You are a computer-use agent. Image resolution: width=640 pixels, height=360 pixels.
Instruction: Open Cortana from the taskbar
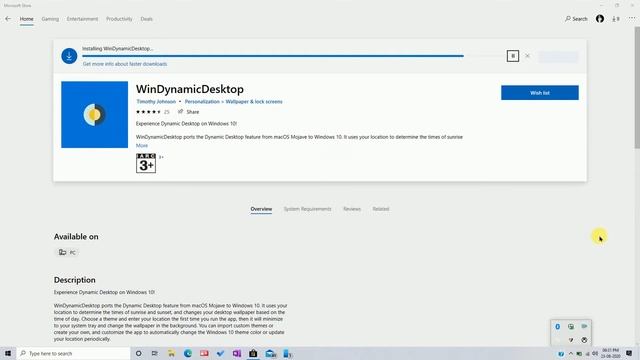tap(139, 353)
